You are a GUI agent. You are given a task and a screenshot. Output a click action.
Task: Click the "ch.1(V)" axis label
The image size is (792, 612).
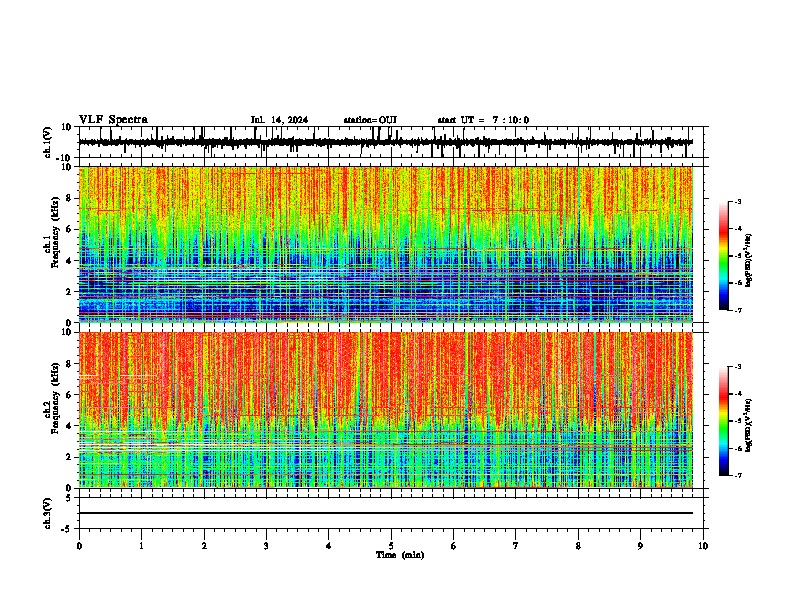48,142
